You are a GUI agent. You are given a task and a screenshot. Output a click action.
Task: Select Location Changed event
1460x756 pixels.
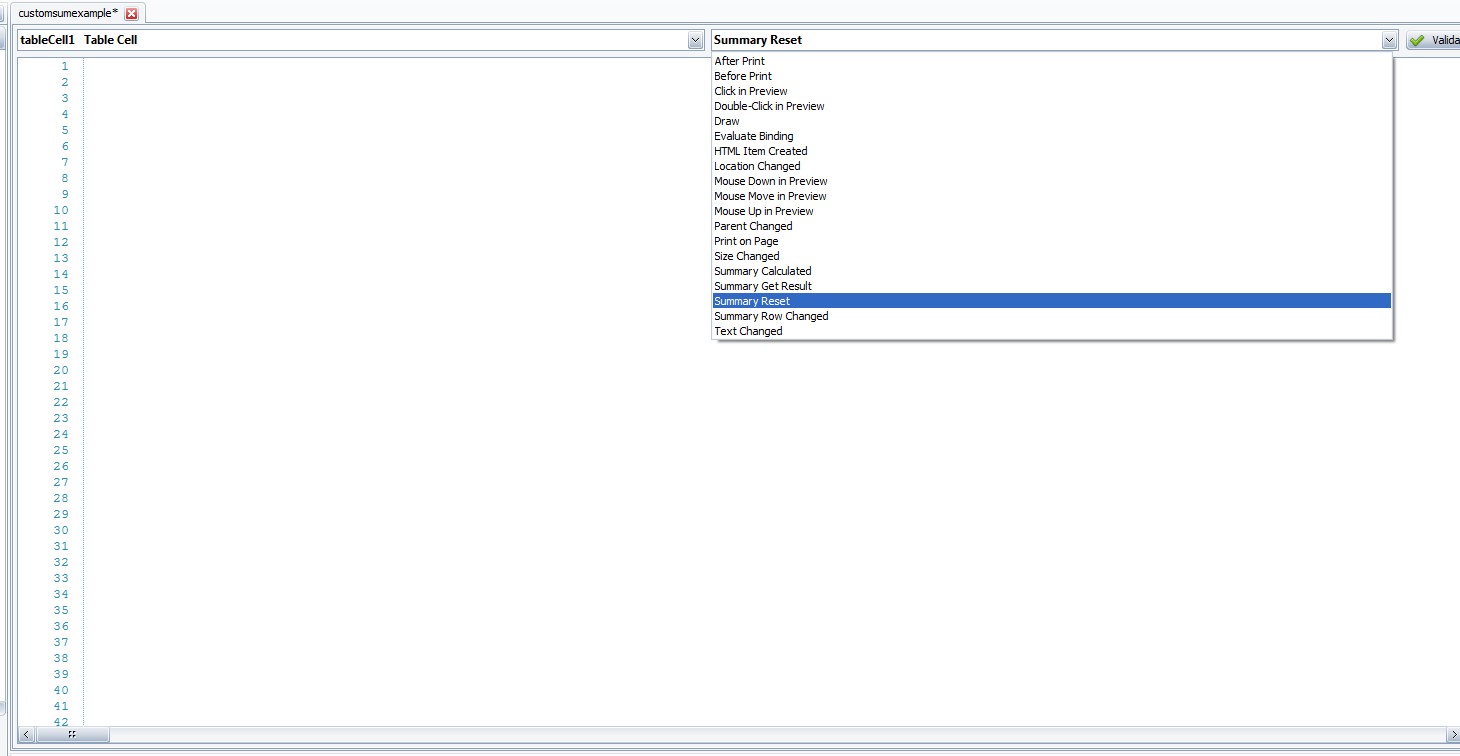pos(756,166)
